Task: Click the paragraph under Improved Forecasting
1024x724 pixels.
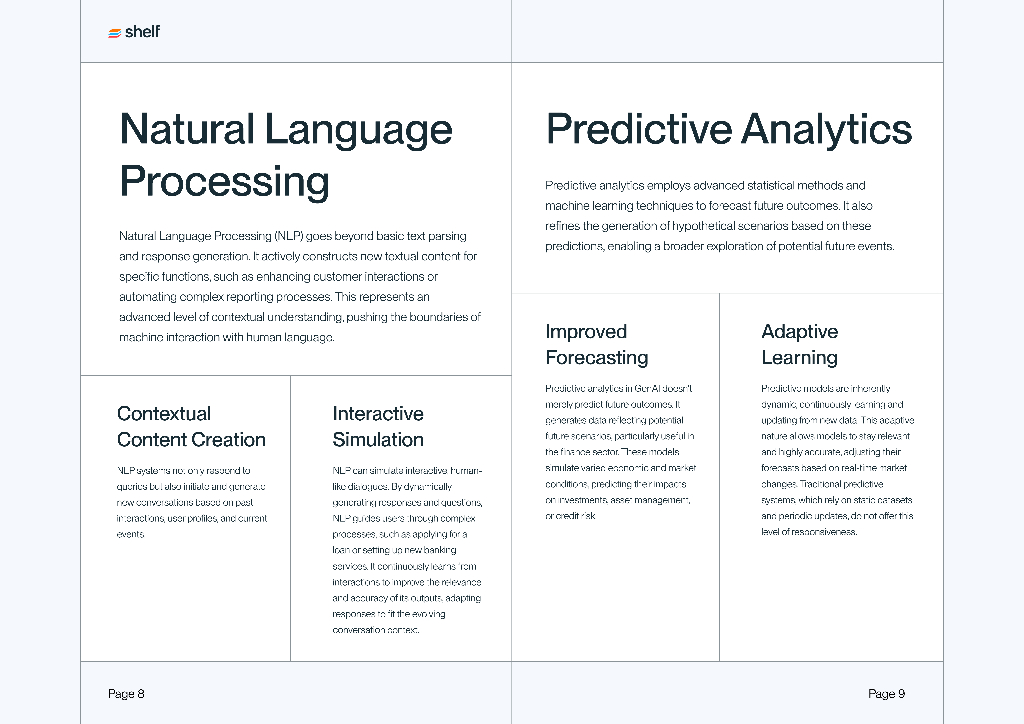Action: (x=620, y=452)
